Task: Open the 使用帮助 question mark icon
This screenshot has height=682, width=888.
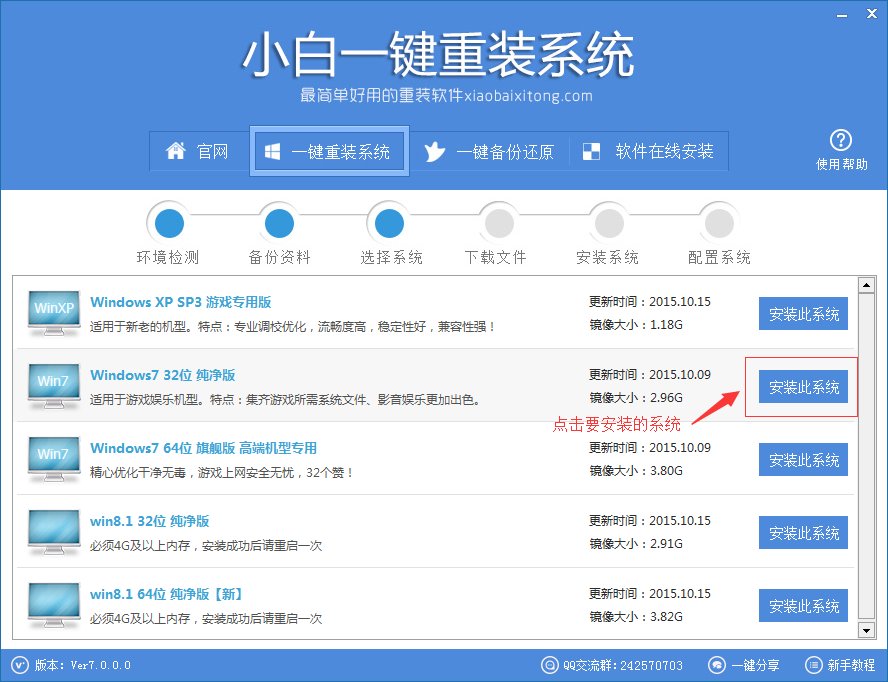Action: click(x=841, y=141)
